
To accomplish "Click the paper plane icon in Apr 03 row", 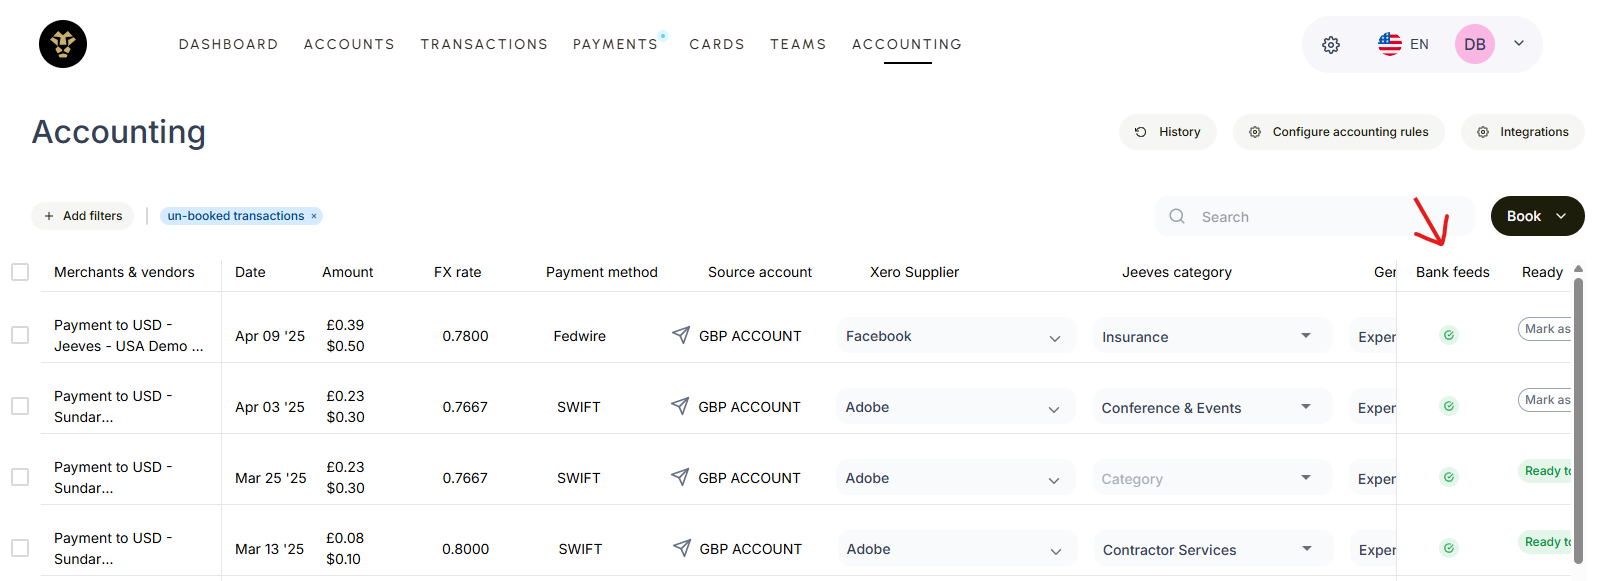I will (x=680, y=406).
